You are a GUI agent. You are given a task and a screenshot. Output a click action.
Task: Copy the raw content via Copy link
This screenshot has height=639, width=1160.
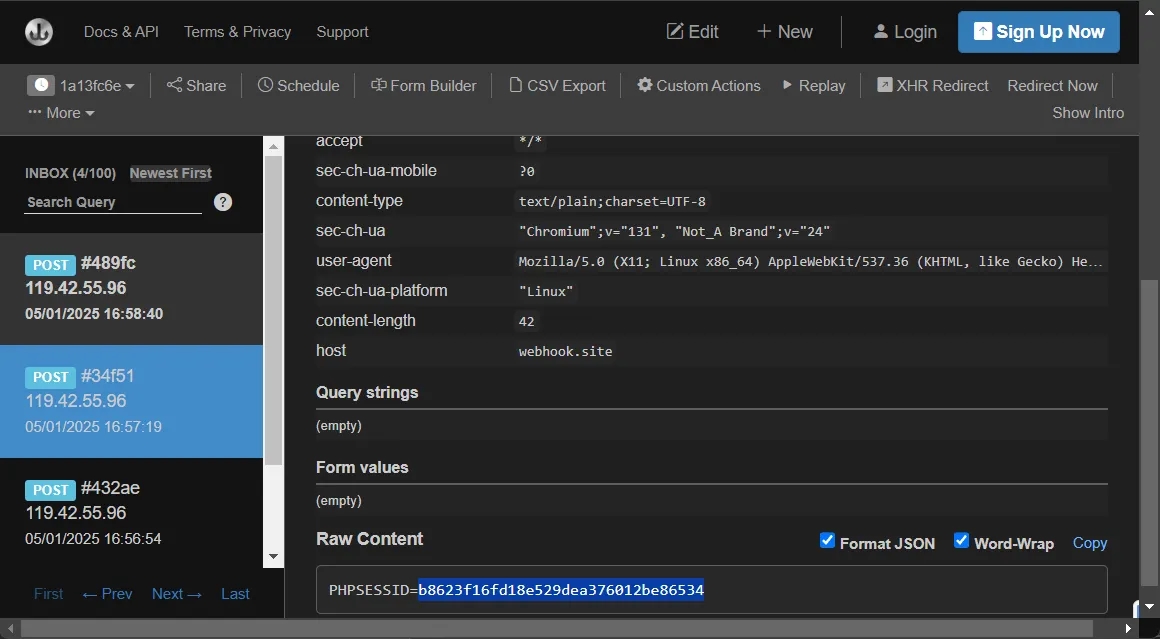1089,543
